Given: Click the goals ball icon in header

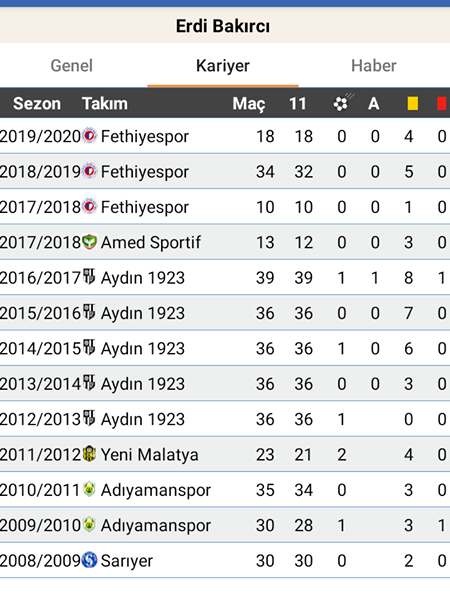Looking at the screenshot, I should [x=343, y=102].
